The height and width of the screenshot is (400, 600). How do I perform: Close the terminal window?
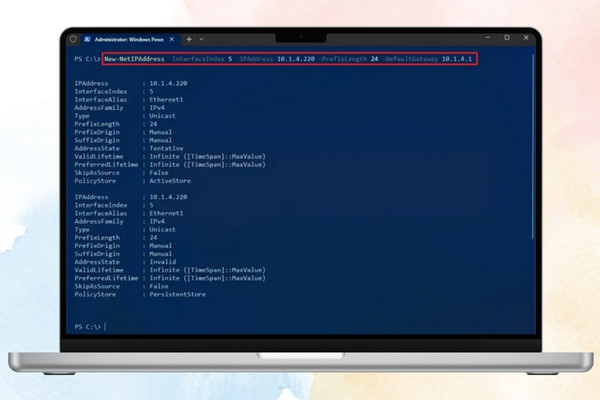(x=526, y=38)
